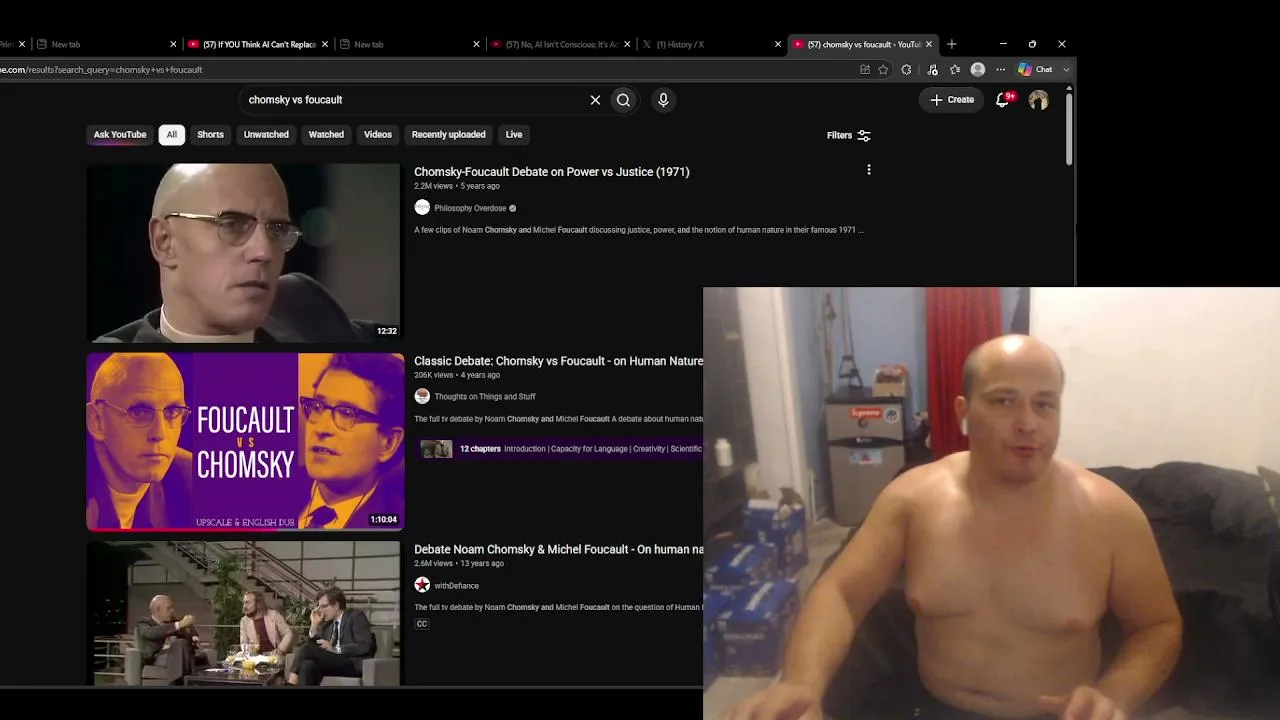1280x720 pixels.
Task: Select the Unwatched filter chip
Action: 266,135
